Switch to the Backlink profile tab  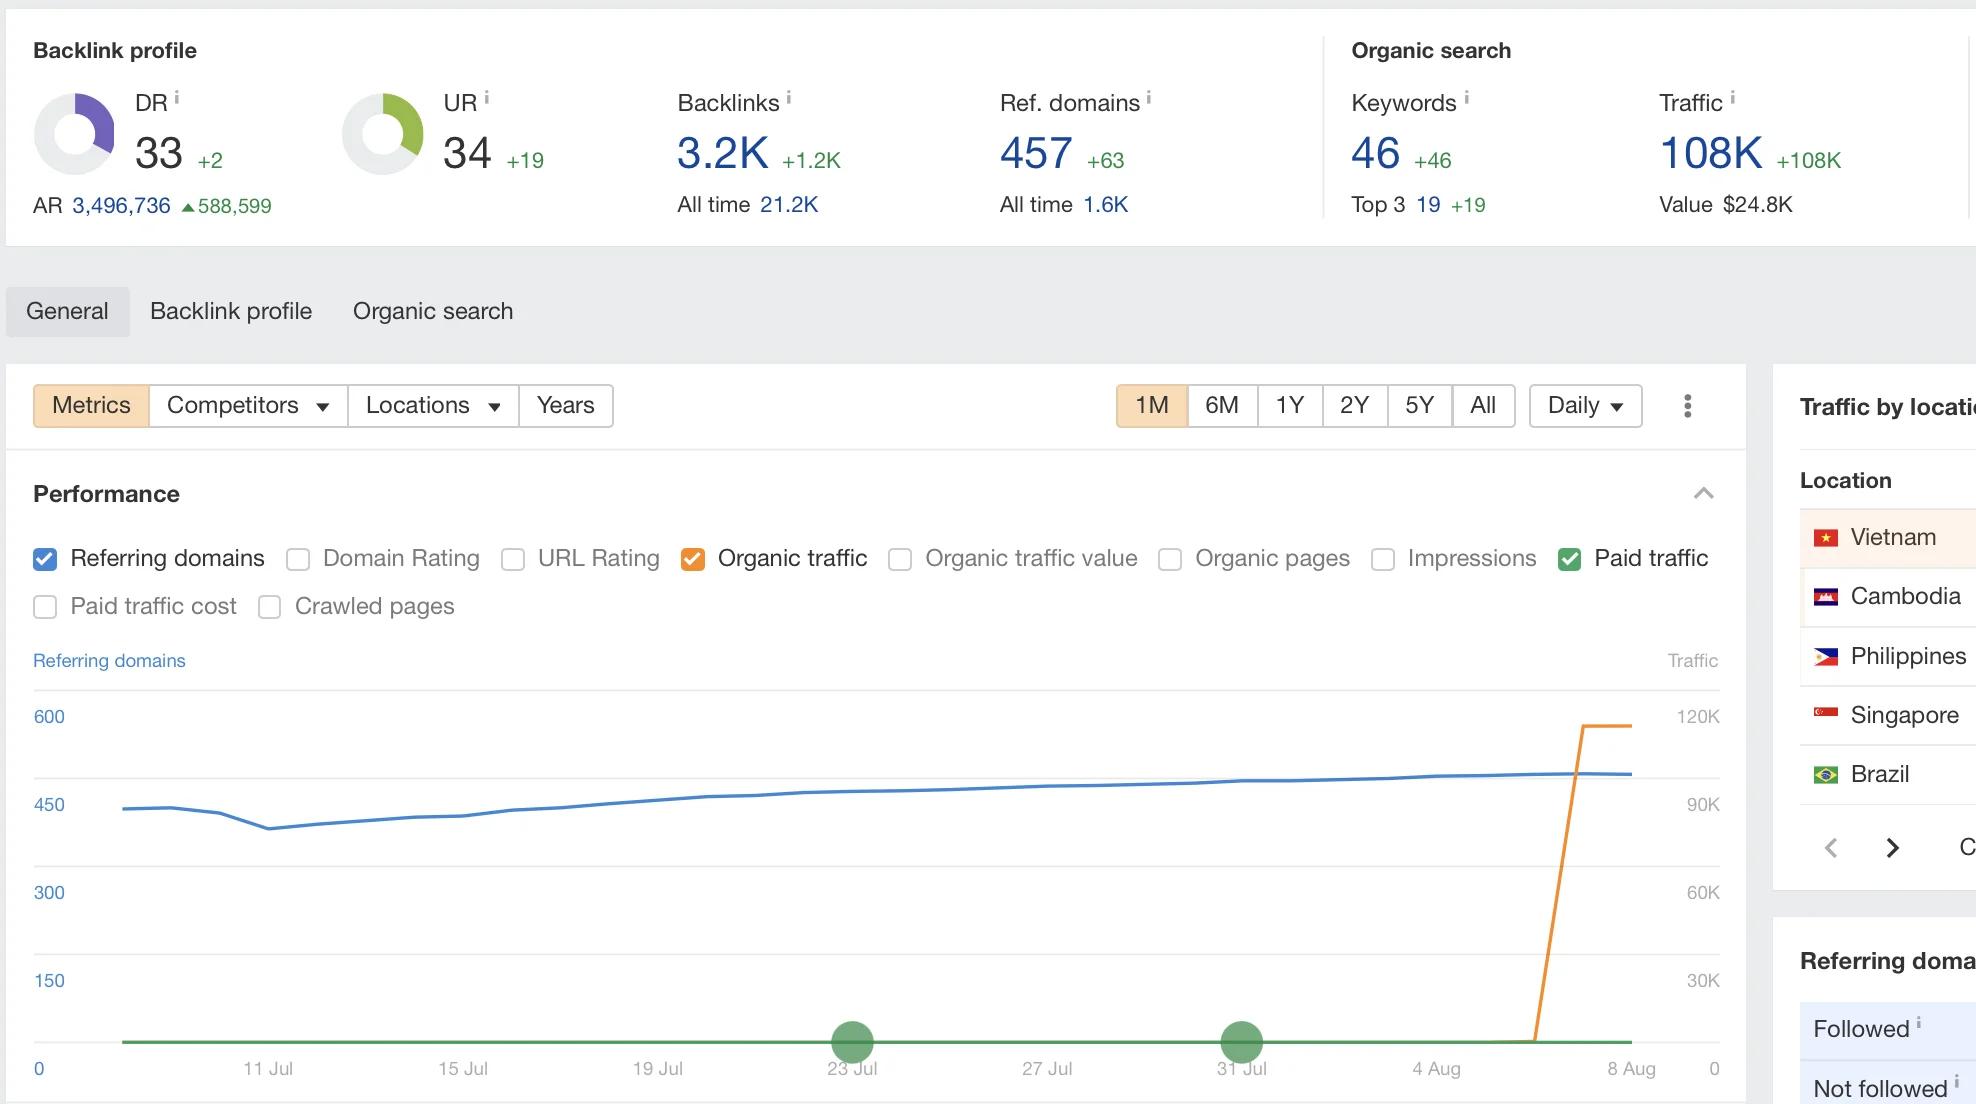point(231,311)
